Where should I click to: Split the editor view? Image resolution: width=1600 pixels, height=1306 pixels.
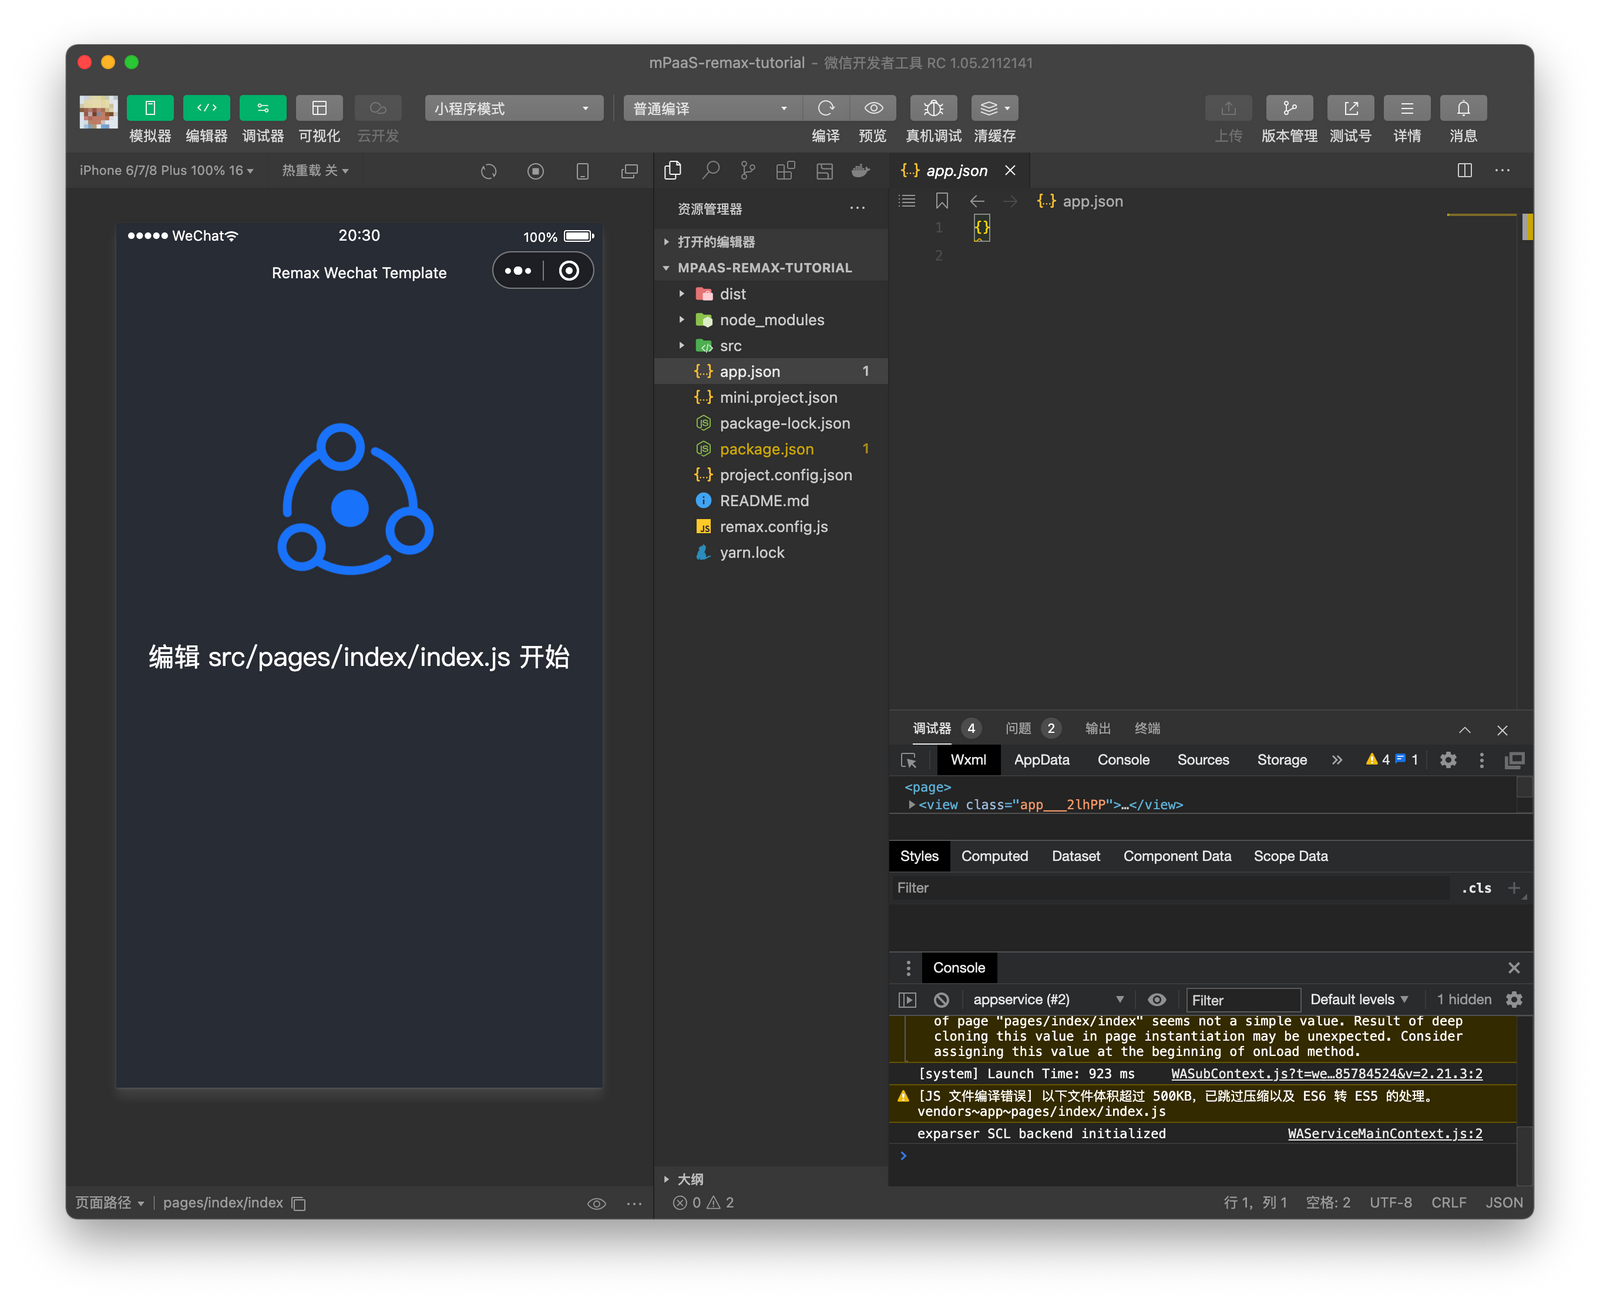tap(1465, 171)
